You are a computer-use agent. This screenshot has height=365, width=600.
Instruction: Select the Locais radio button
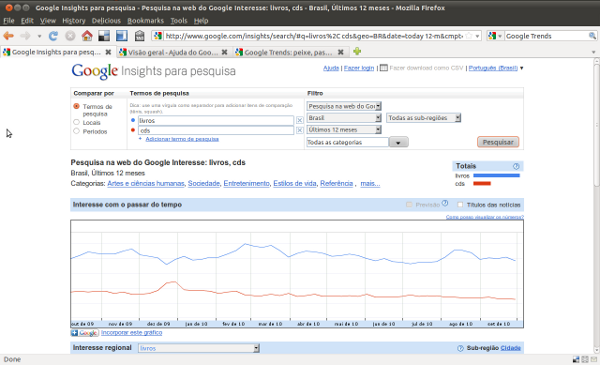[76, 122]
